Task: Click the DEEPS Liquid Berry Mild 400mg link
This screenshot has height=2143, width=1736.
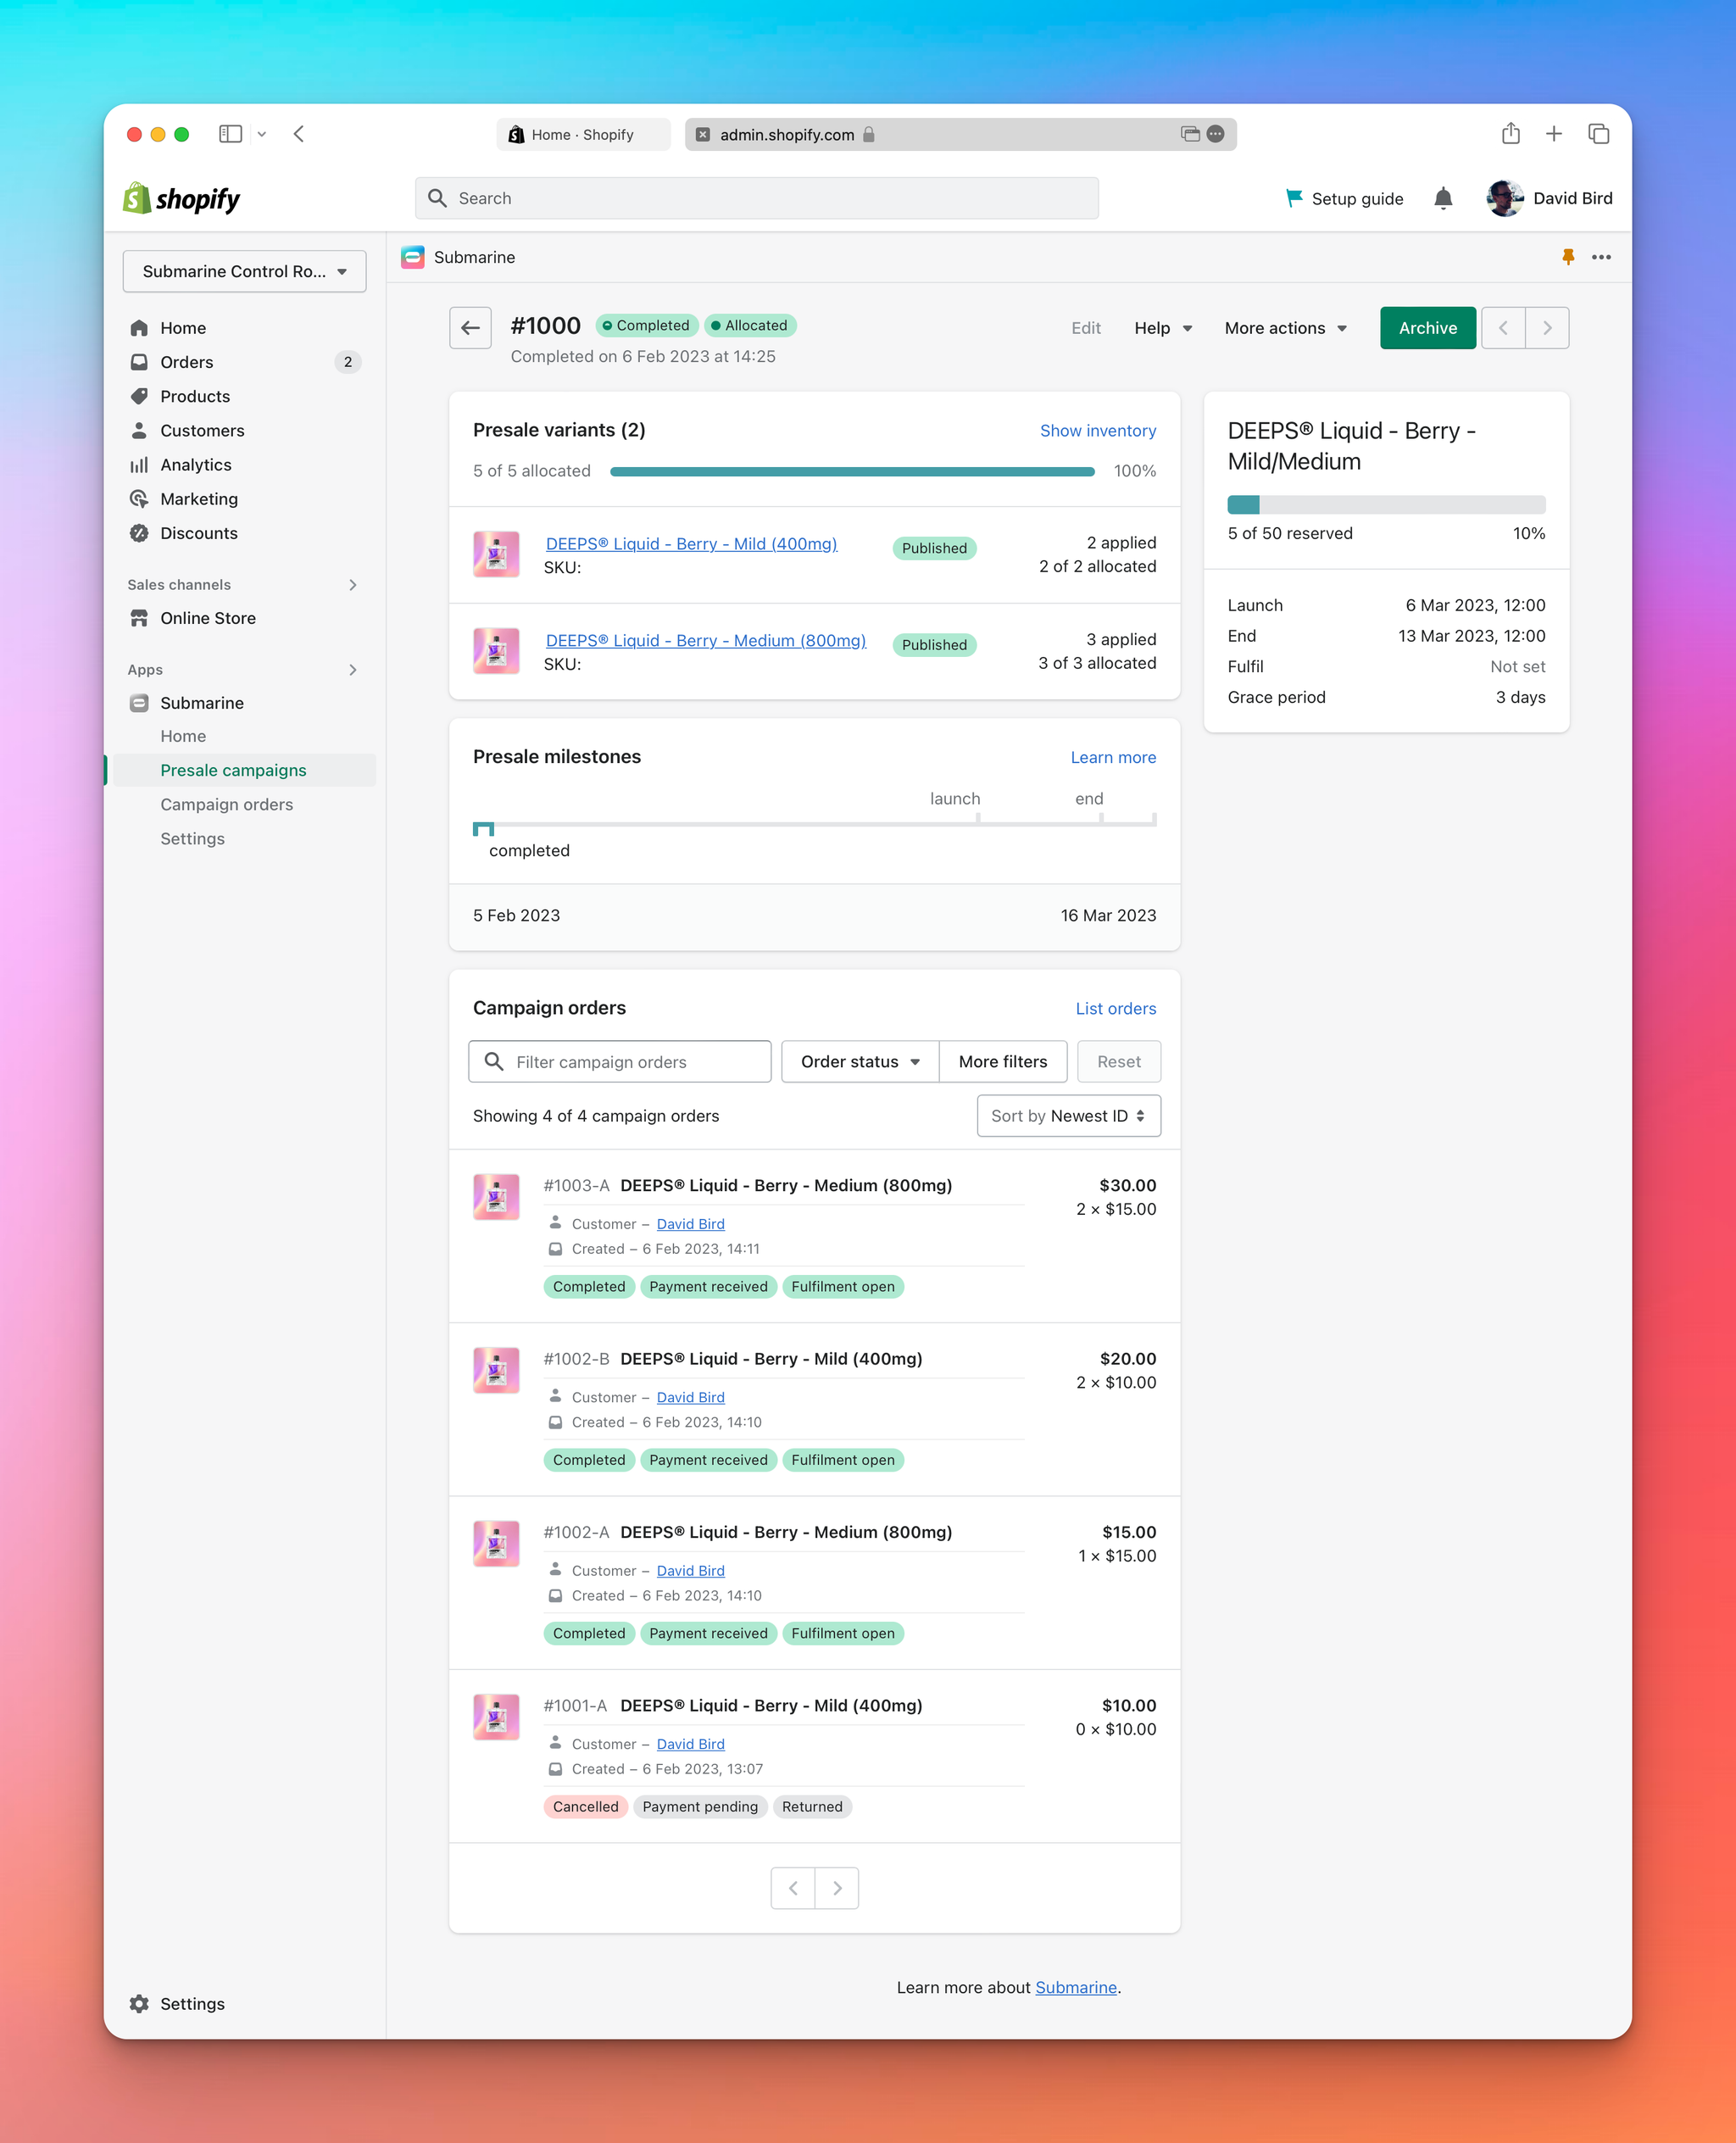Action: (691, 543)
